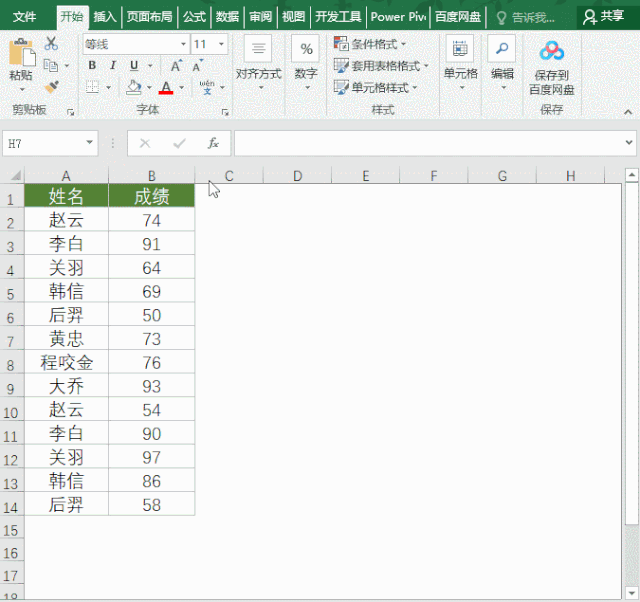Expand the formula bar chevron

pos(629,142)
